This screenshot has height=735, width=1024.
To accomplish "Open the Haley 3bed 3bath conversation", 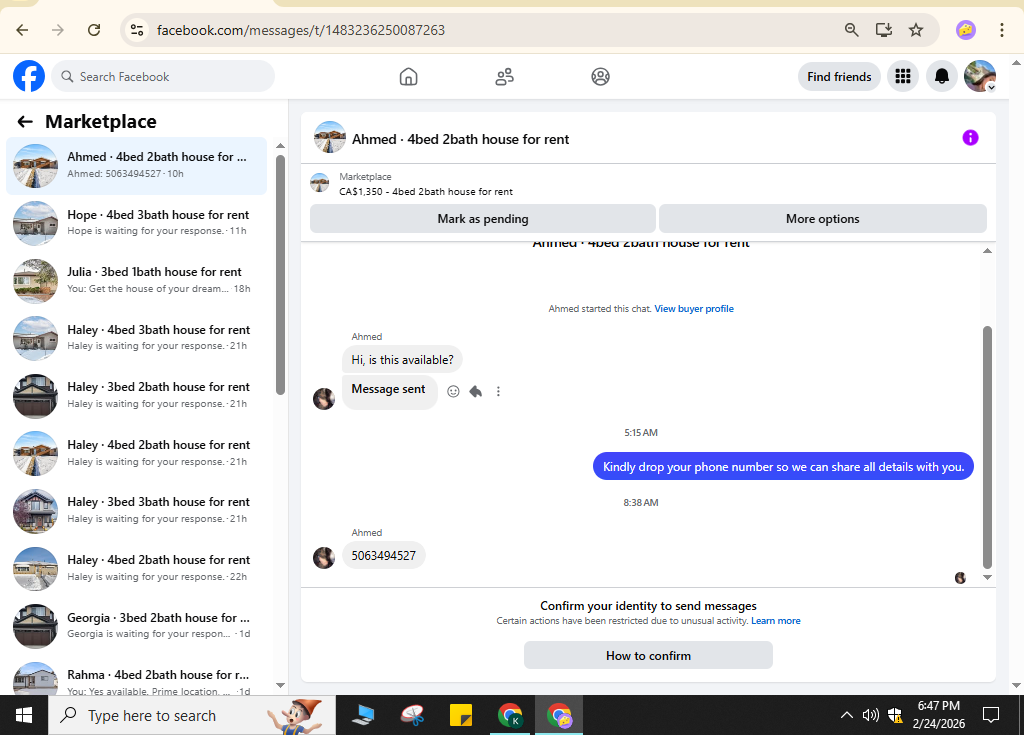I will point(136,510).
